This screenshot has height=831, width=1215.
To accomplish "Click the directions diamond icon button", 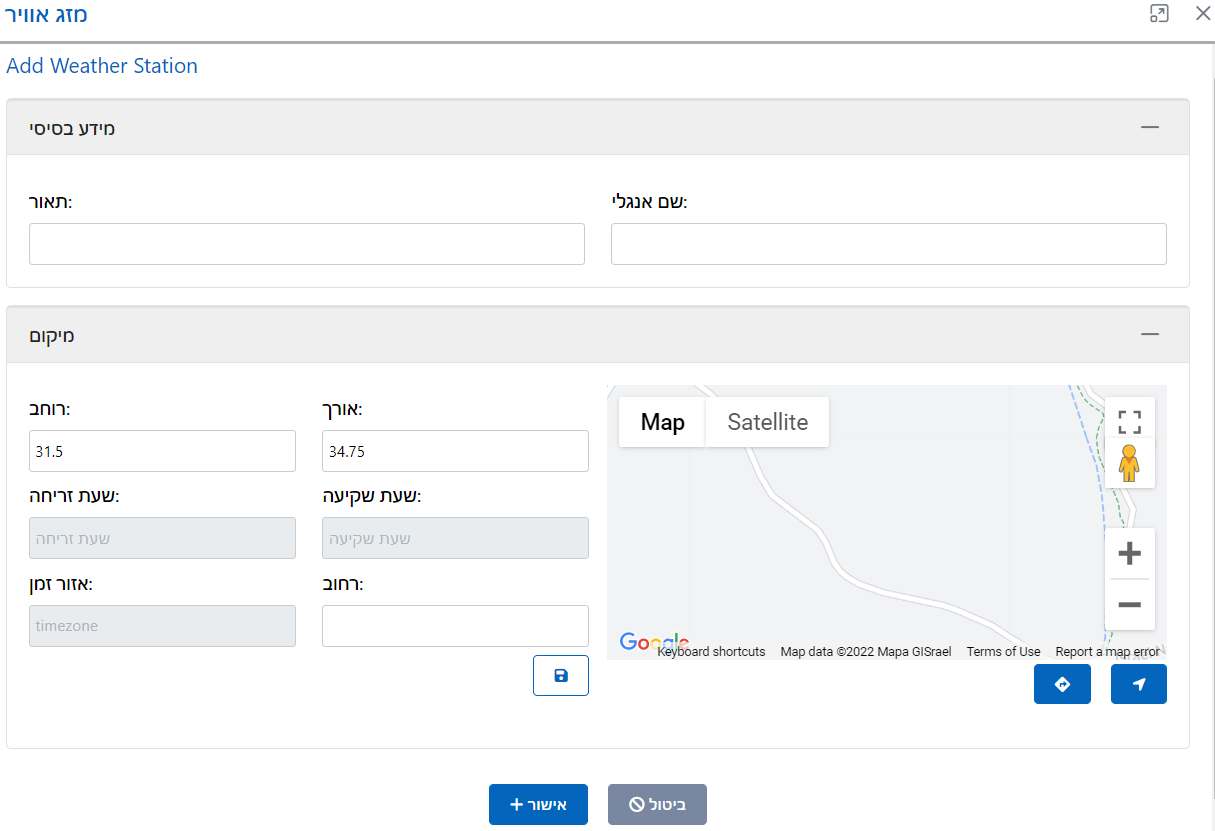I will click(1062, 684).
